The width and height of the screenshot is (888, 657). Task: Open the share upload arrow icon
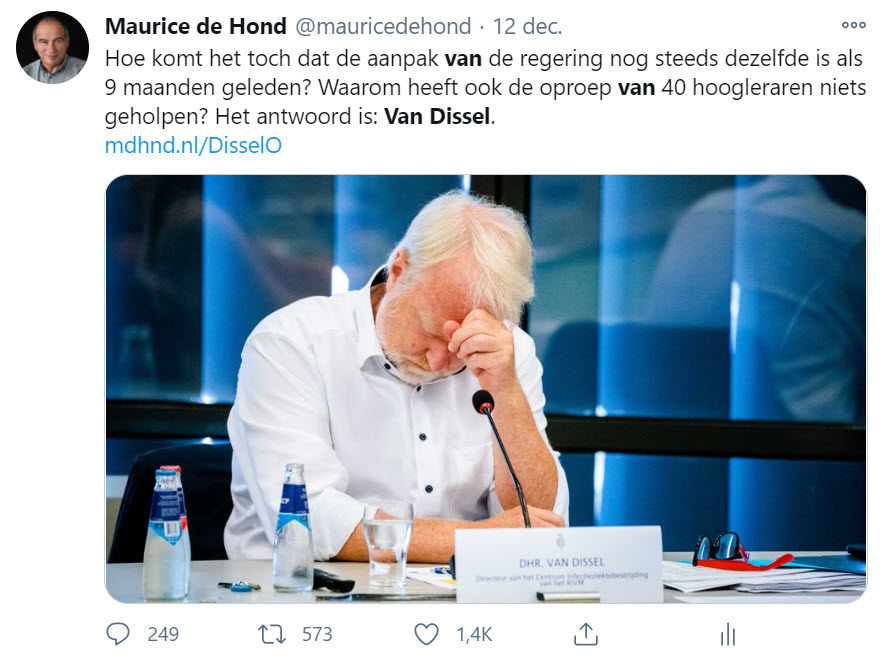coord(586,634)
